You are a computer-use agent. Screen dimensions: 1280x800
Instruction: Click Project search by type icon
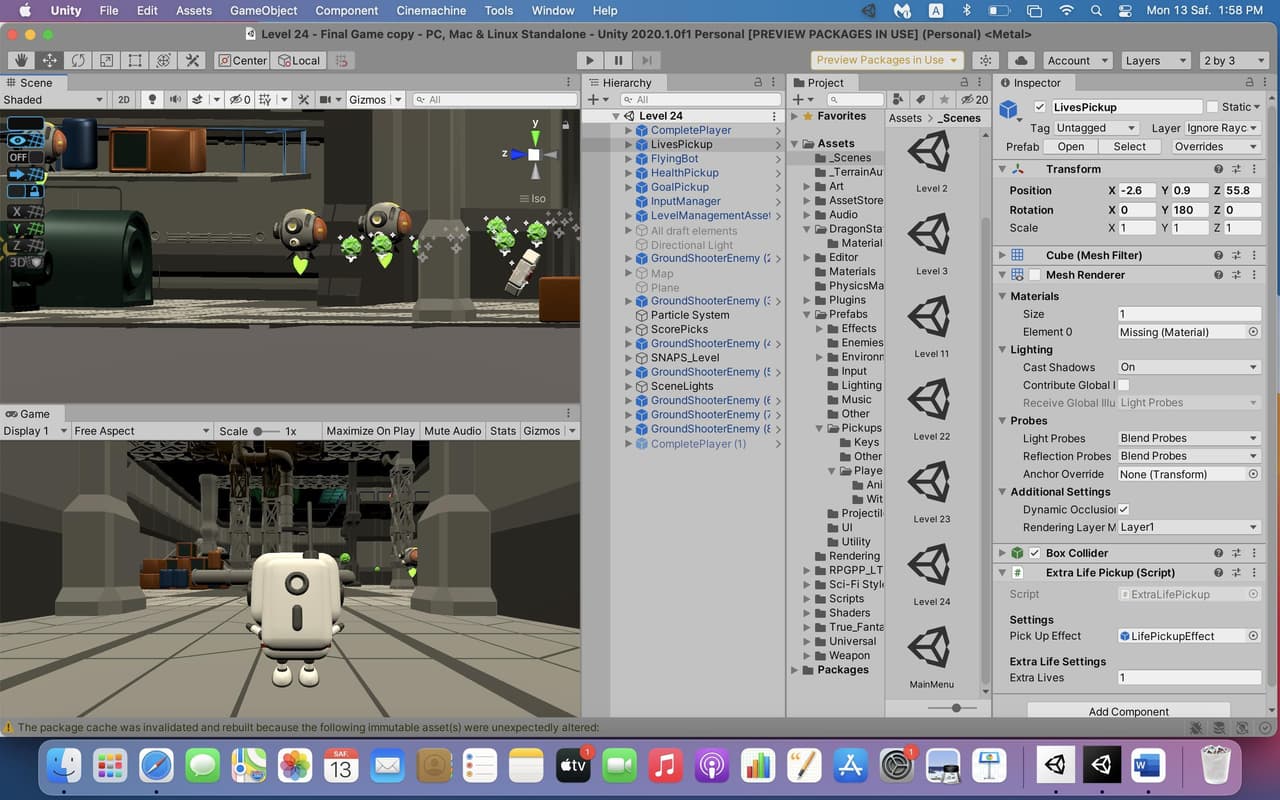(898, 99)
